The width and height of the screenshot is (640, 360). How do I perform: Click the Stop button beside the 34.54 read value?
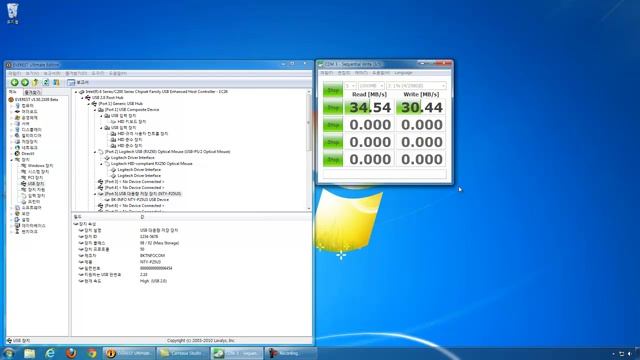[333, 107]
